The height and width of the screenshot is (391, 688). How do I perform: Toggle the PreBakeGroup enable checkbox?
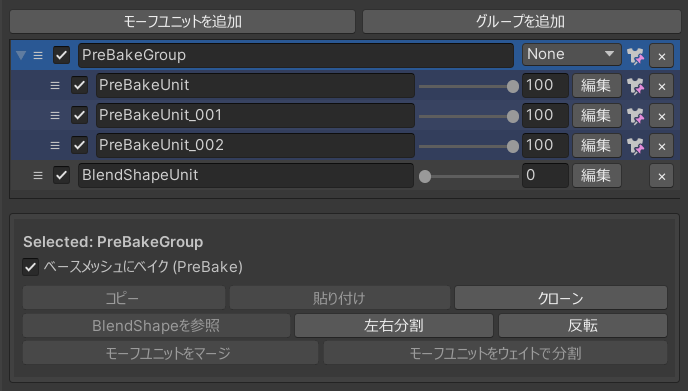(x=61, y=55)
